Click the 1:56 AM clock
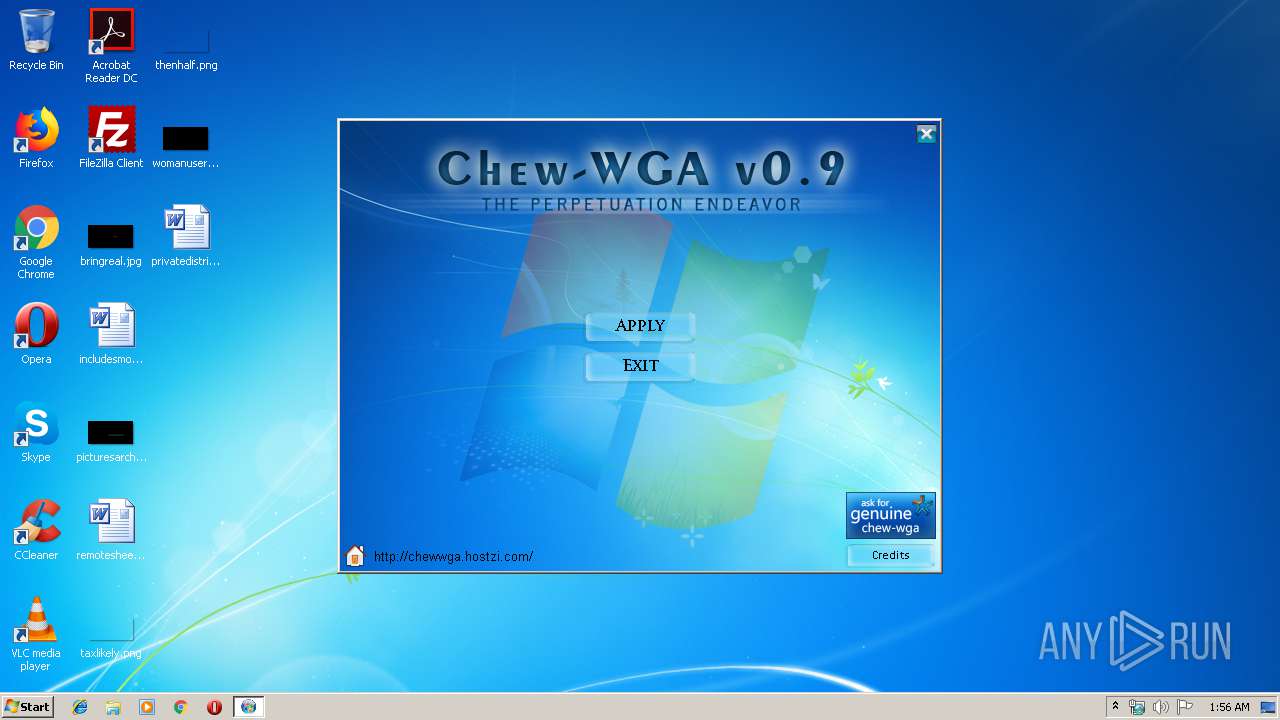This screenshot has height=720, width=1280. pyautogui.click(x=1229, y=707)
